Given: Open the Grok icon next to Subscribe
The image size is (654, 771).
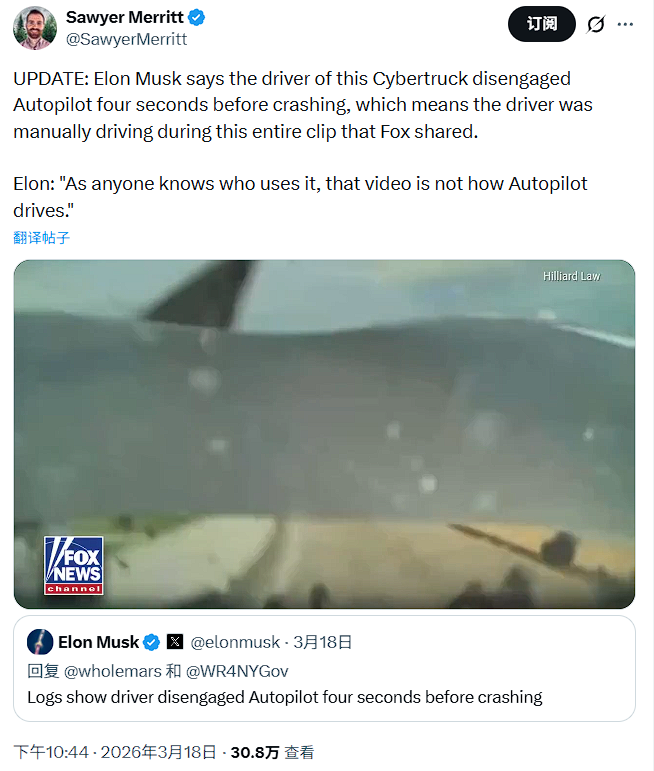Looking at the screenshot, I should tap(596, 24).
